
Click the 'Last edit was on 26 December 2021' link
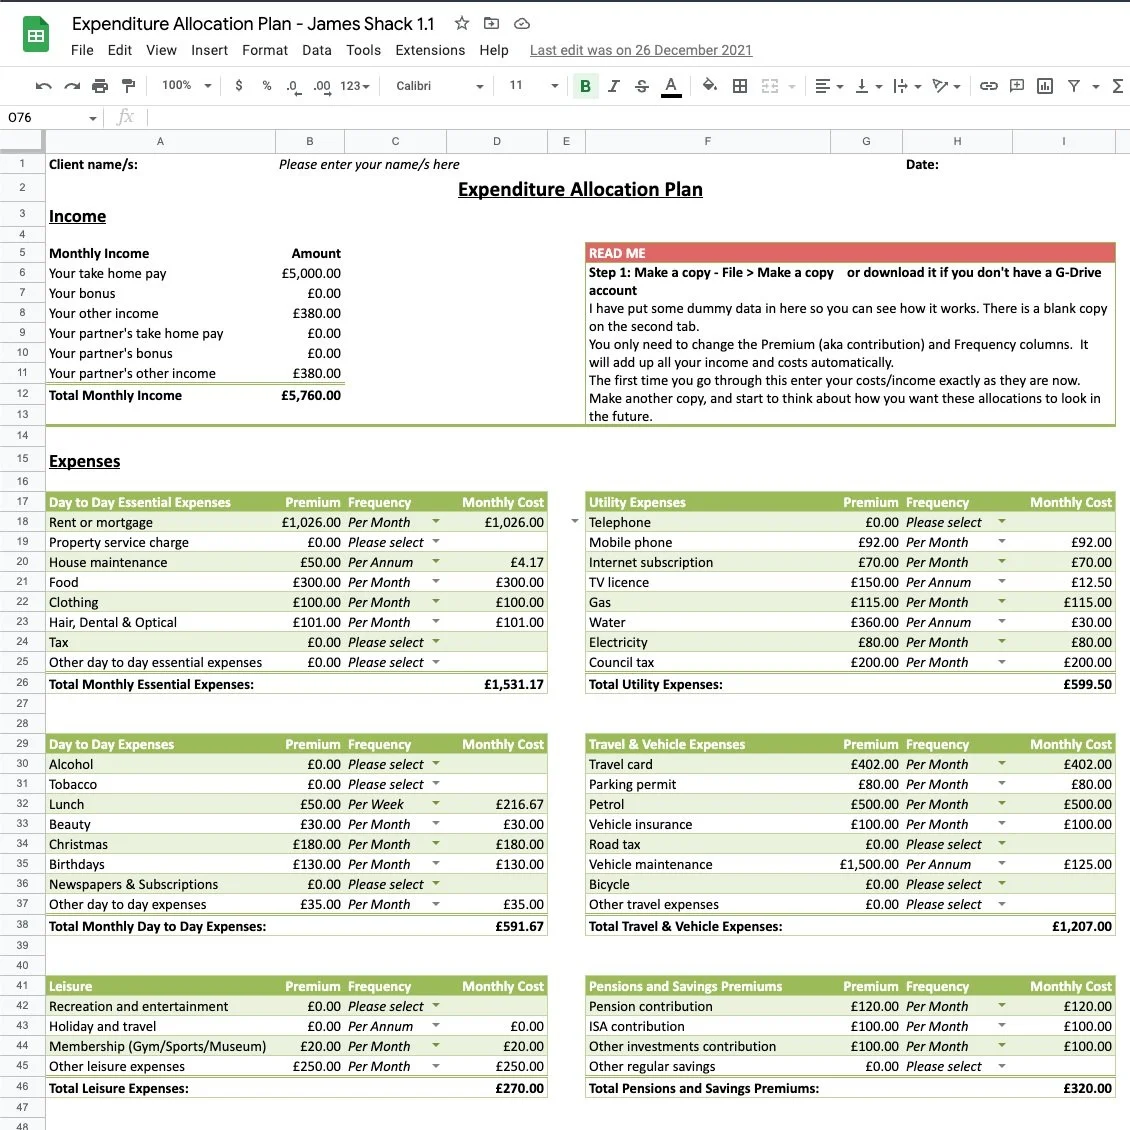click(640, 50)
